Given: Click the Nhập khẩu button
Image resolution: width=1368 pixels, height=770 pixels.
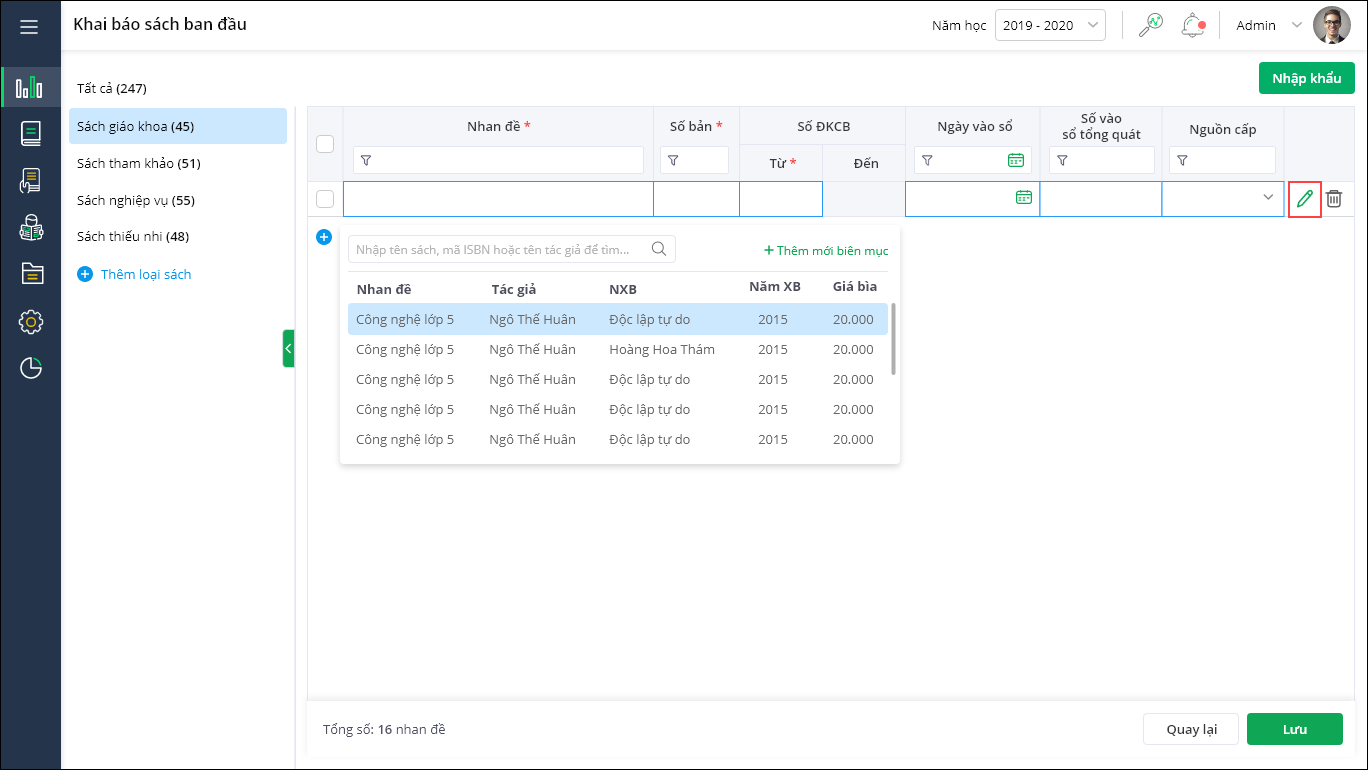Looking at the screenshot, I should click(1306, 78).
